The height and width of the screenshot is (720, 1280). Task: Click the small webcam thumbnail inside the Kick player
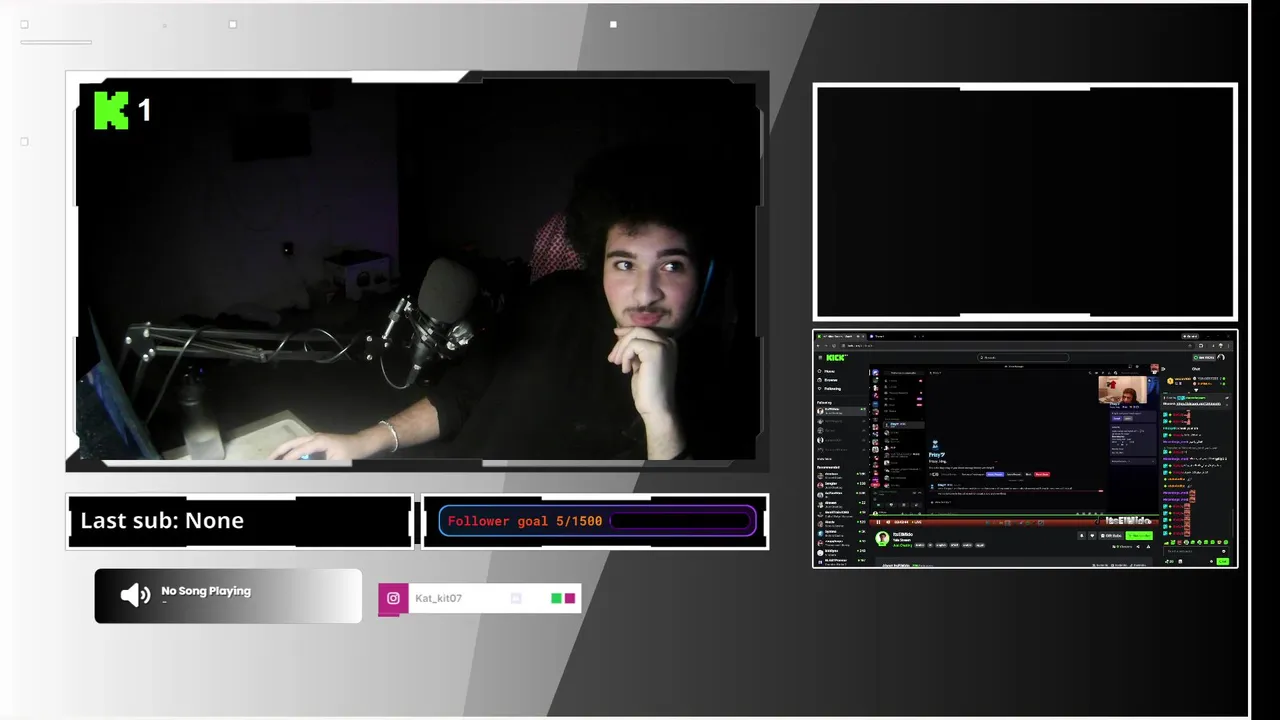[x=1123, y=389]
